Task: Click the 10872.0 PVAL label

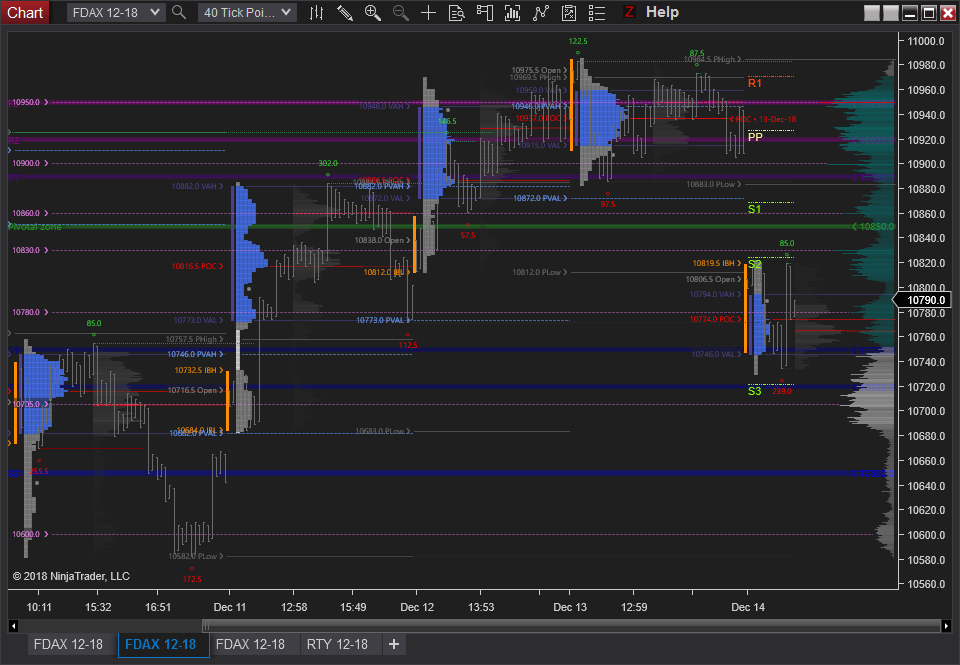Action: [540, 198]
